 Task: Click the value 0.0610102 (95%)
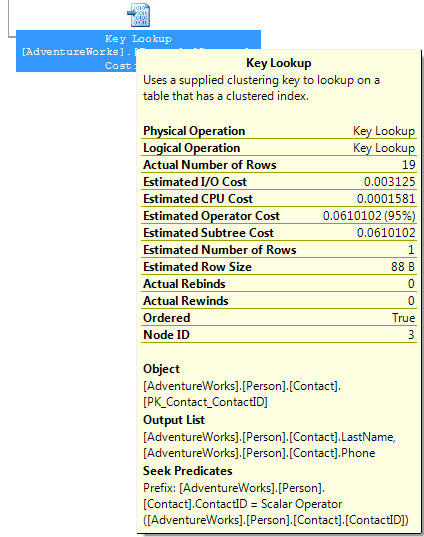point(369,216)
